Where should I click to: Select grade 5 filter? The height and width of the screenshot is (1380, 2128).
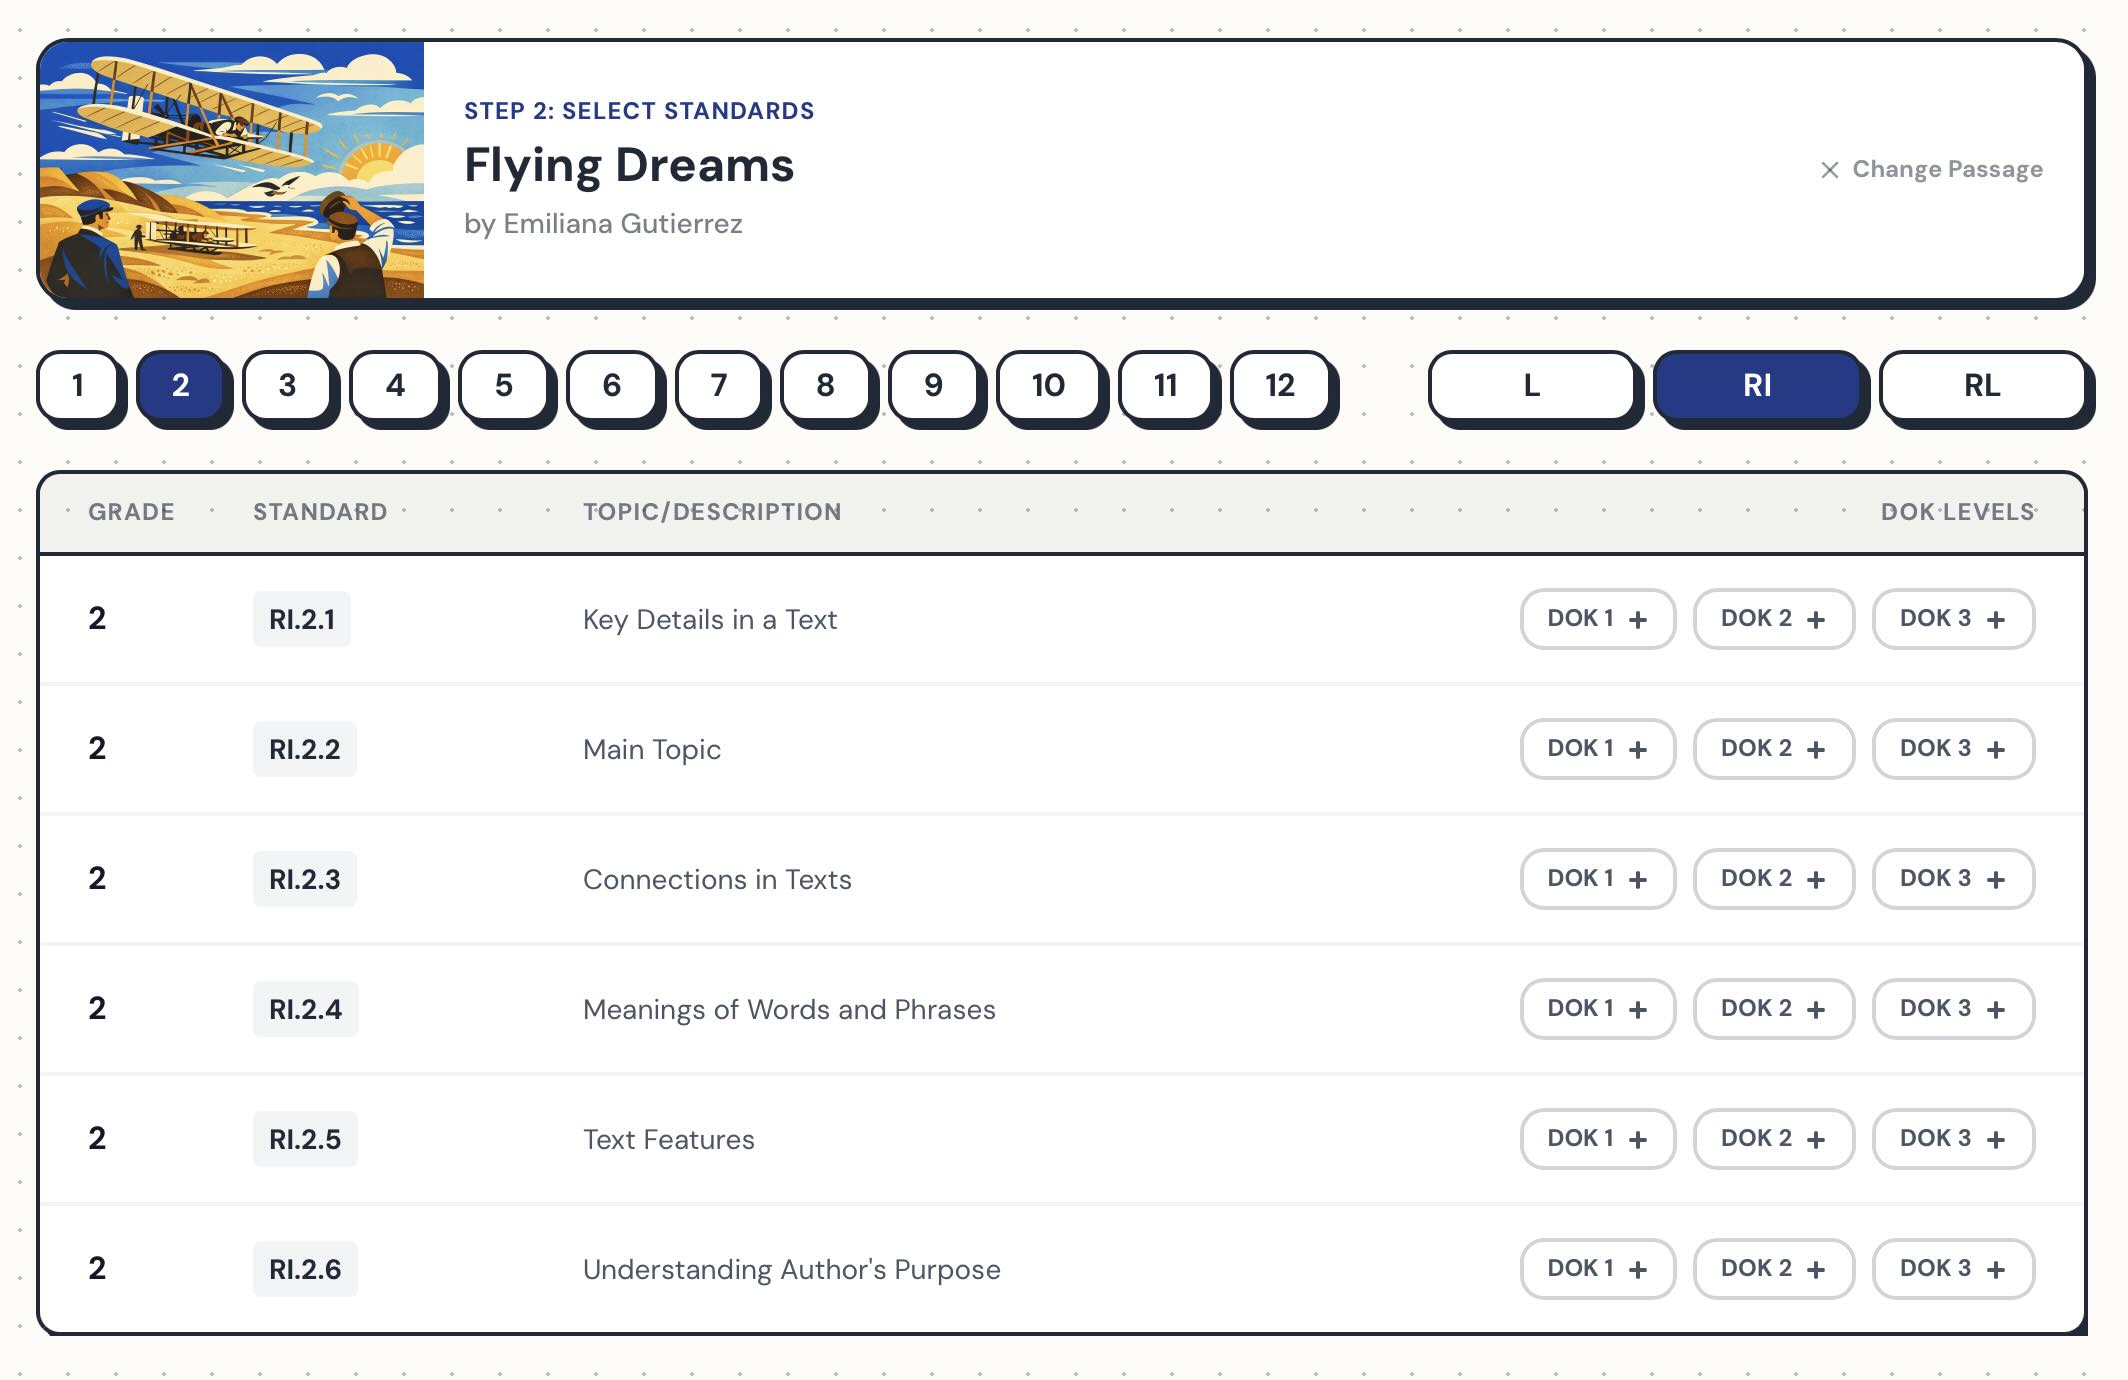[x=503, y=386]
